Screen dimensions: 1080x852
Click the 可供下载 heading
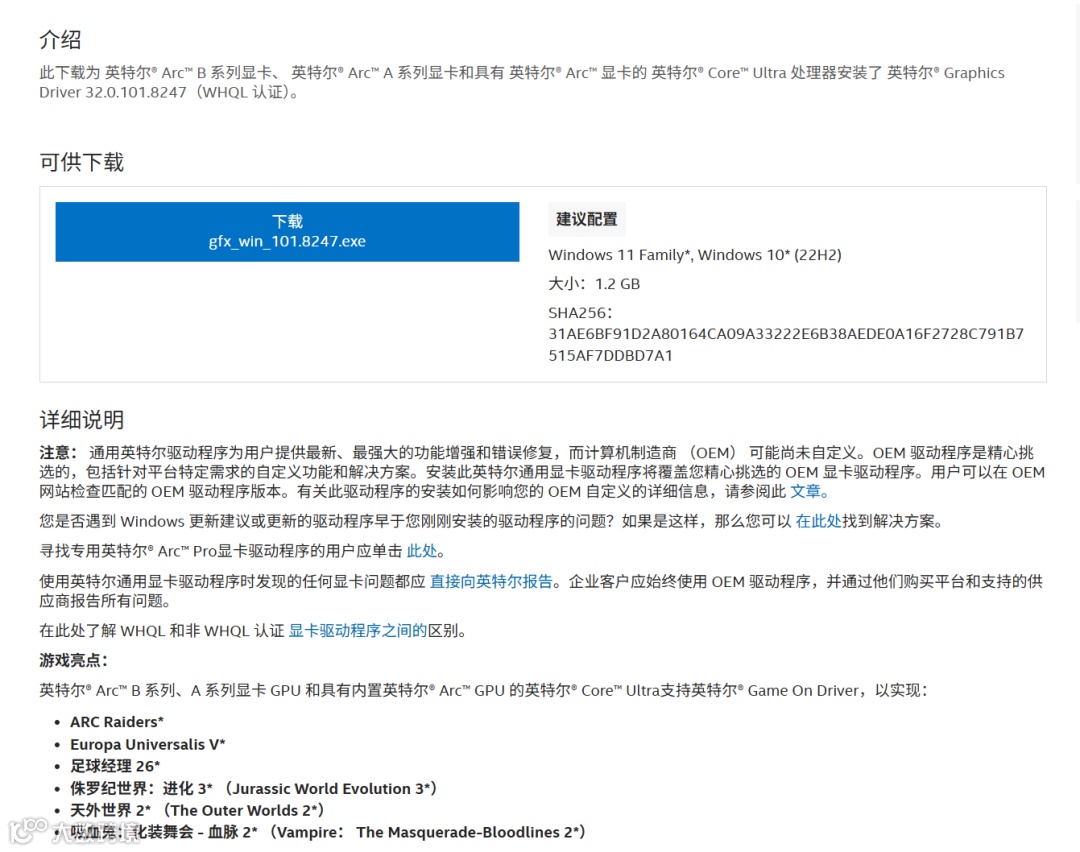coord(81,163)
